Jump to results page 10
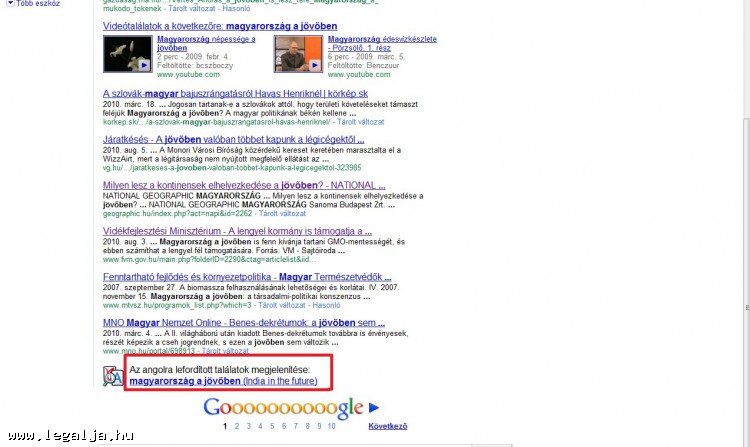The width and height of the screenshot is (750, 447). click(331, 426)
